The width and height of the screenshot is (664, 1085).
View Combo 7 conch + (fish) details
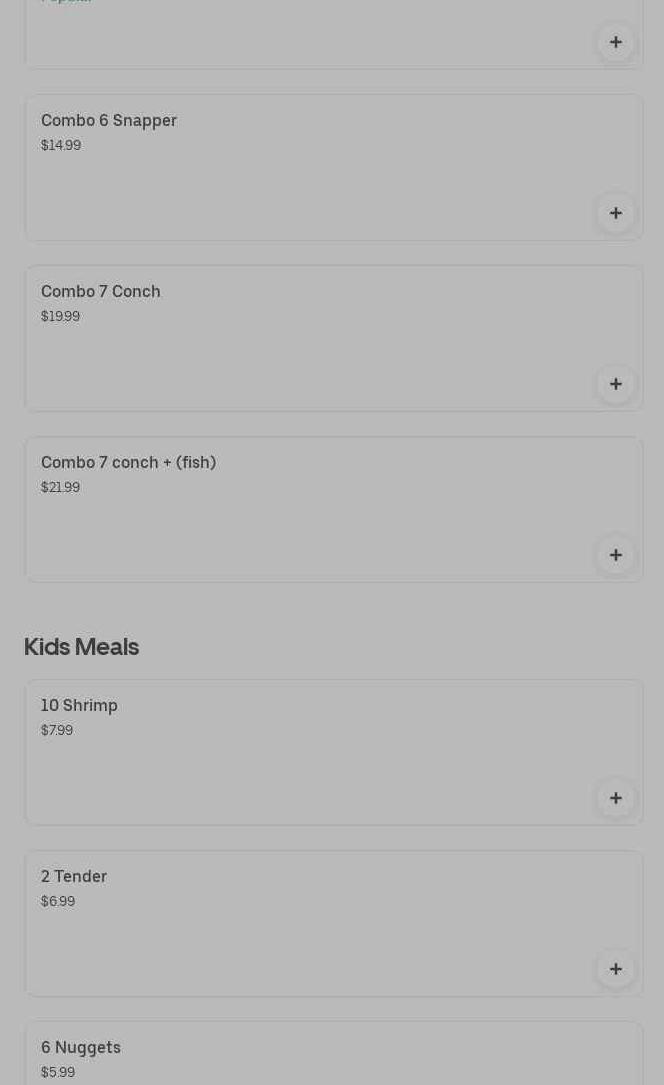(x=128, y=462)
